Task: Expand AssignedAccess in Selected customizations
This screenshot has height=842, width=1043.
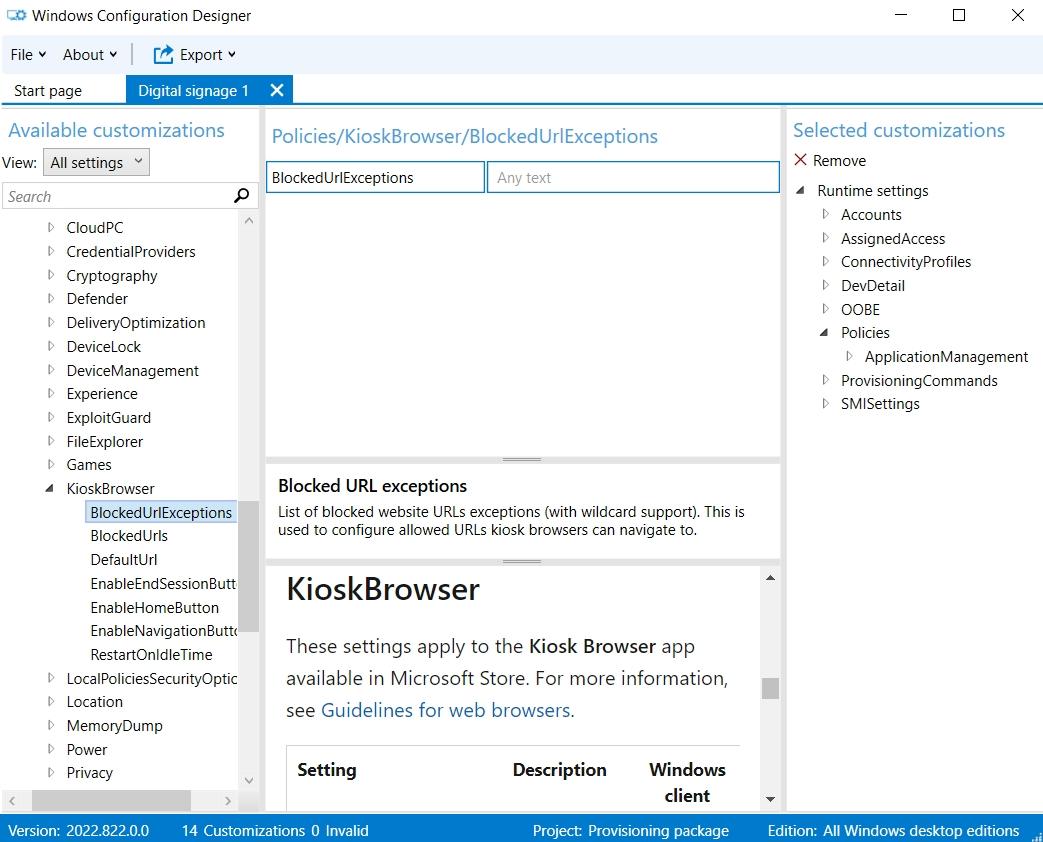Action: click(825, 238)
